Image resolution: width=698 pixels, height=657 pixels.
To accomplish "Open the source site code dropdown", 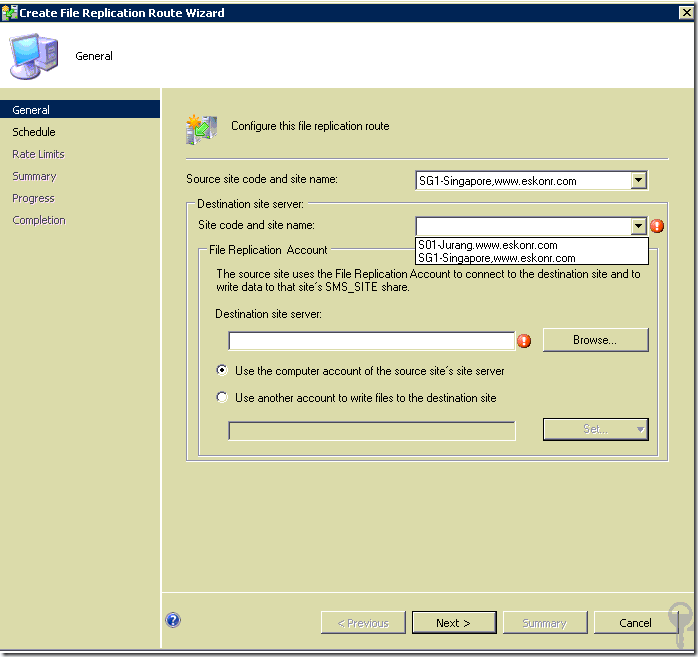I will tap(638, 180).
